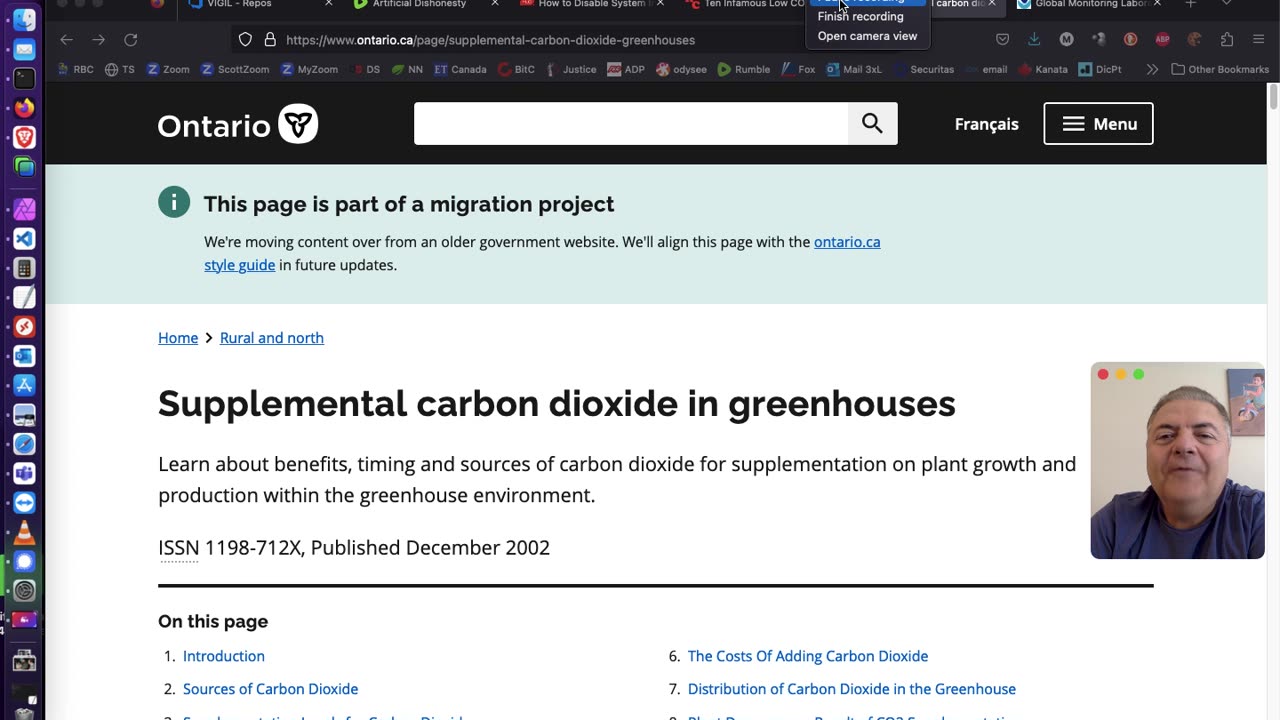List all tabs with the tab-bar chevron

pyautogui.click(x=1226, y=4)
